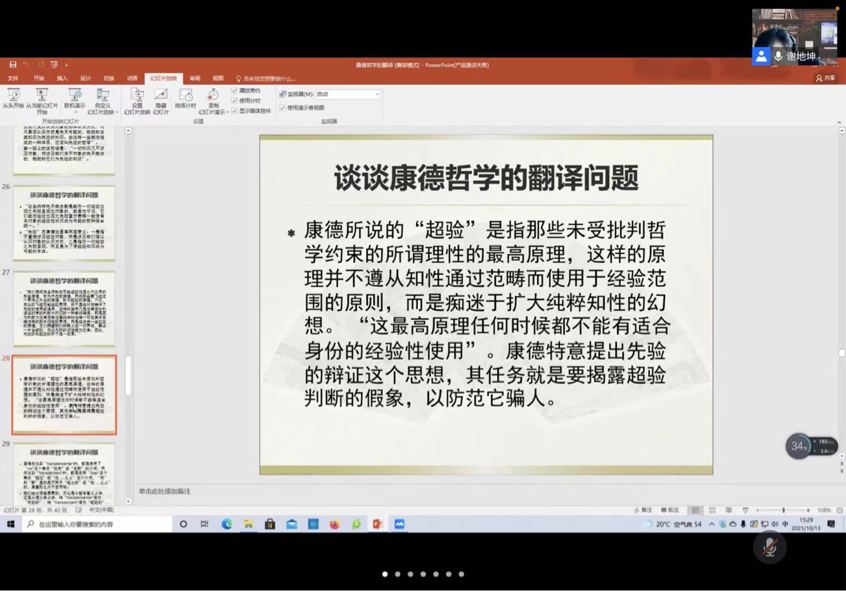The image size is (846, 591).
Task: Open the File (文件) tab
Action: click(13, 78)
